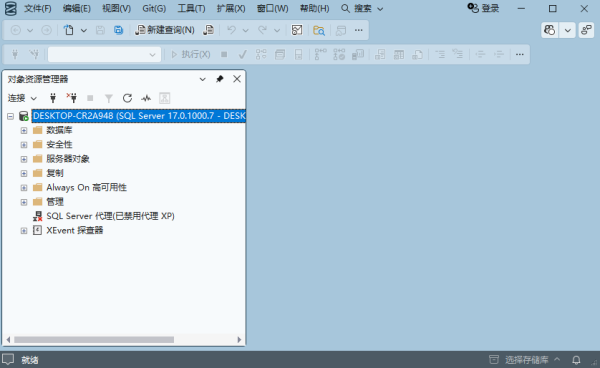Click the Object Explorer horizontal scrollbar thumb
The height and width of the screenshot is (368, 600).
point(94,340)
